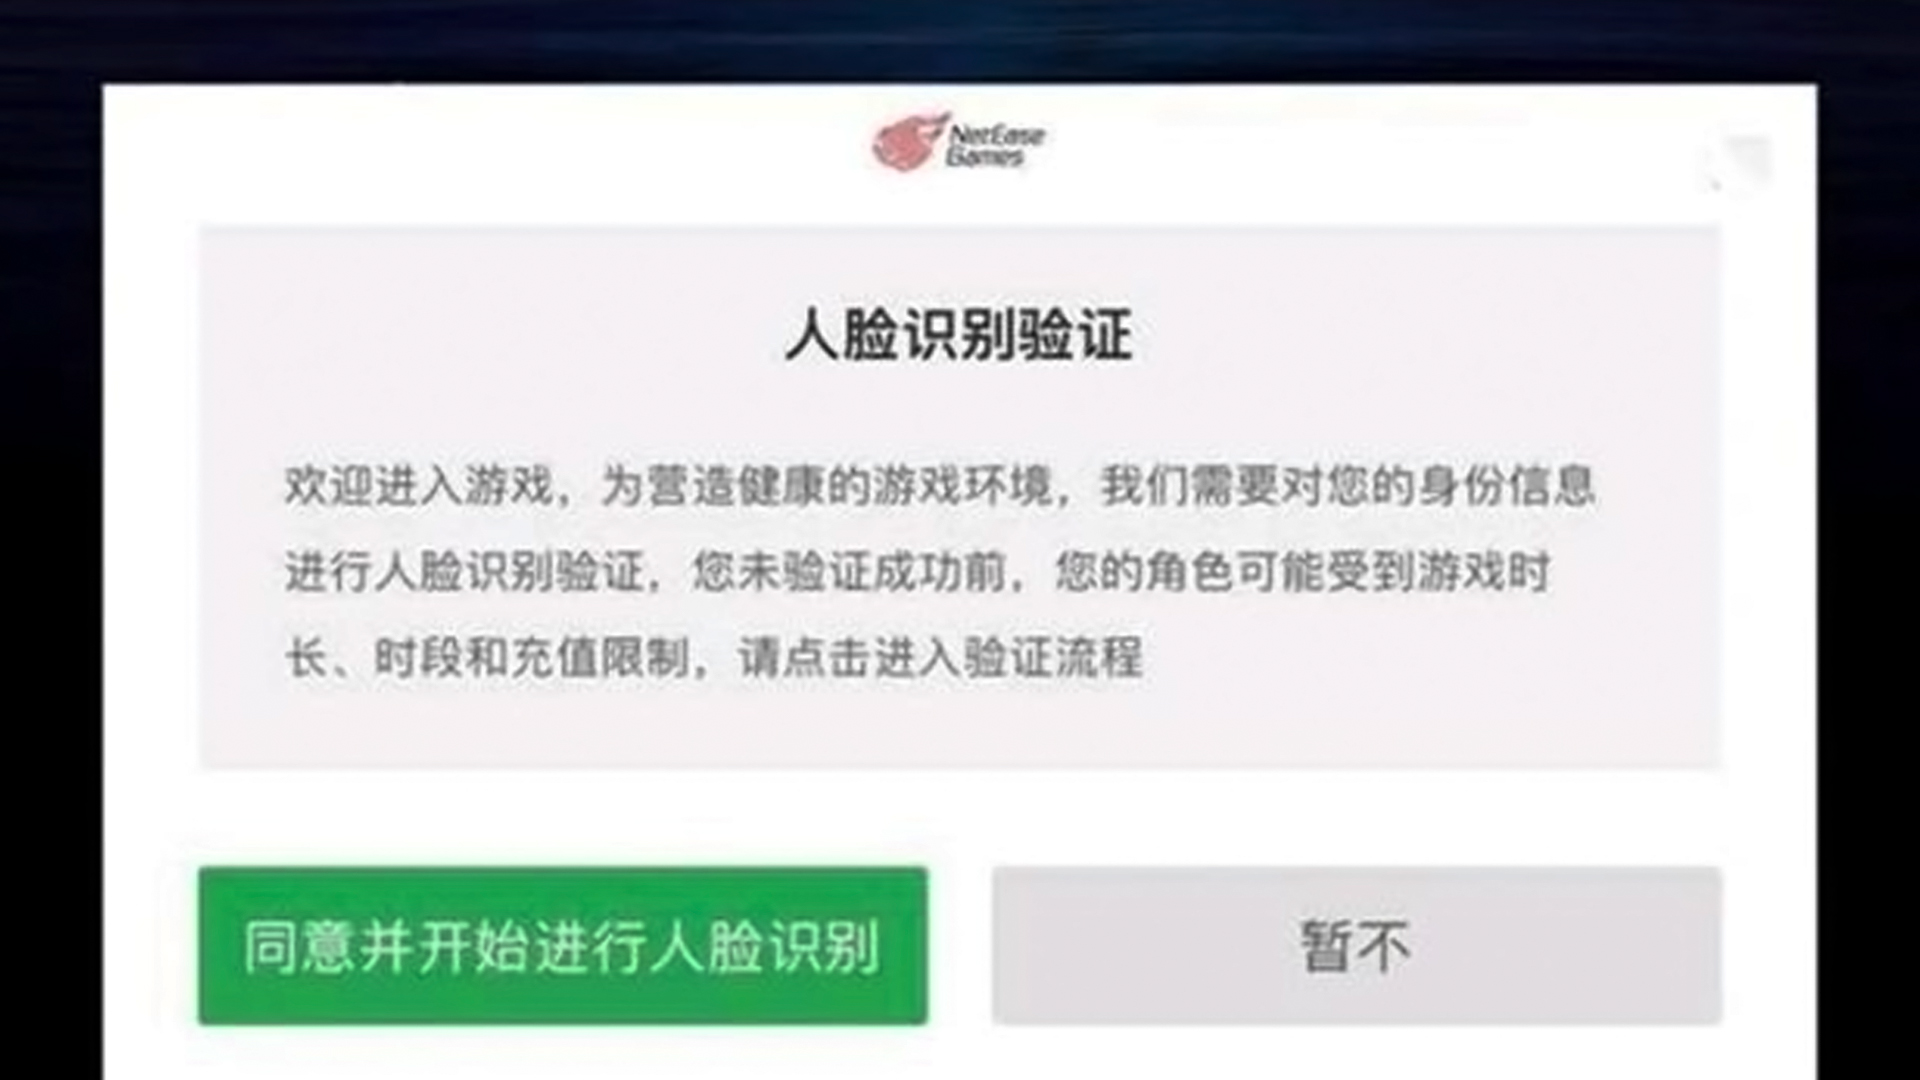Image resolution: width=1920 pixels, height=1080 pixels.
Task: Agree and start face recognition via green button
Action: click(x=563, y=946)
